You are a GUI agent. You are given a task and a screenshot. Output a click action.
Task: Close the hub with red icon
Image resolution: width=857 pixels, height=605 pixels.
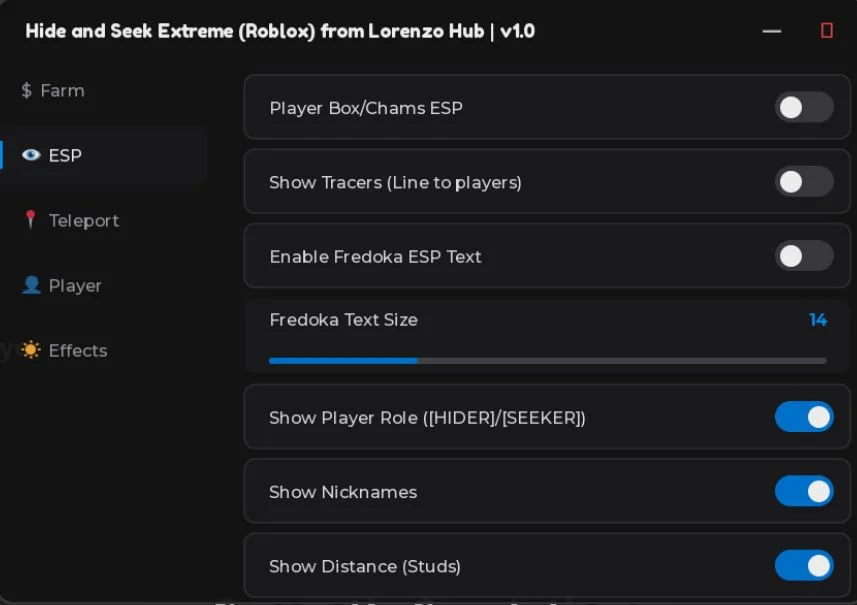click(827, 31)
